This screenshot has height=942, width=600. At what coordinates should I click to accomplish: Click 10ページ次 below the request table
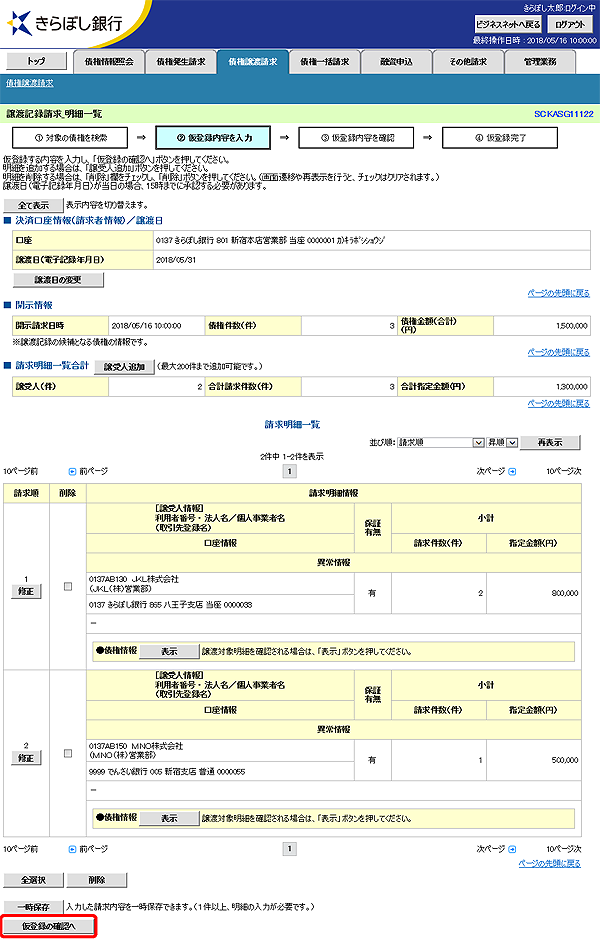564,849
